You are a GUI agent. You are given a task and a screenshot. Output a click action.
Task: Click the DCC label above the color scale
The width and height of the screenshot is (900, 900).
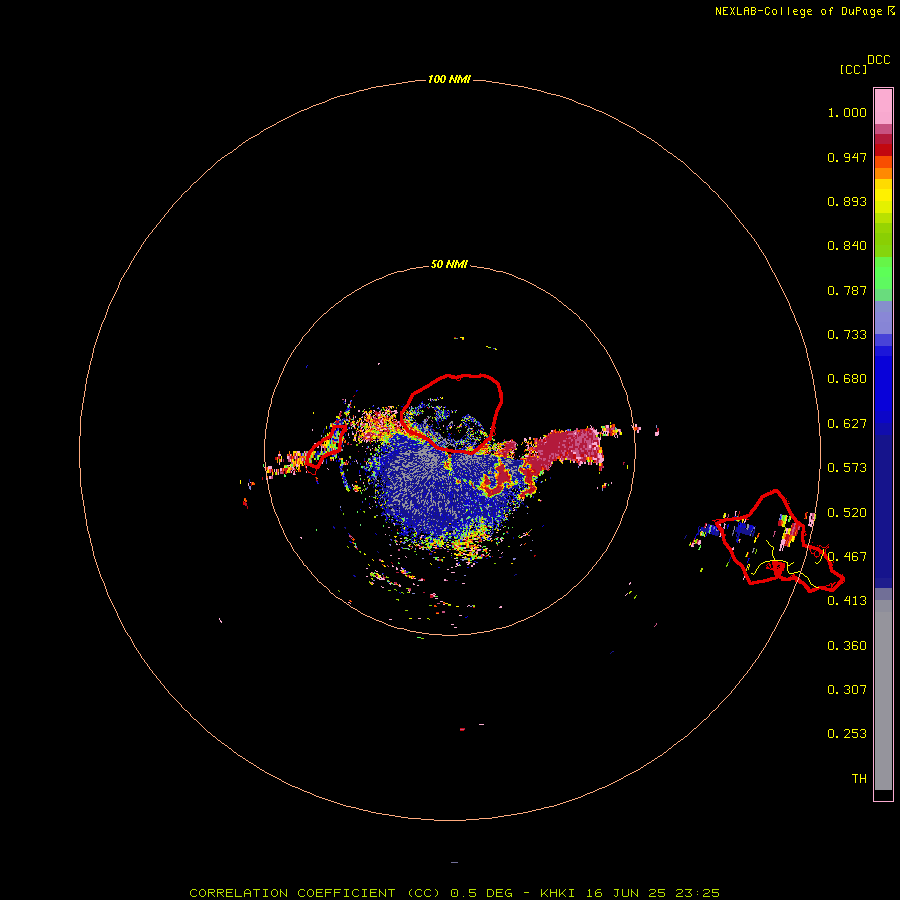tap(879, 60)
